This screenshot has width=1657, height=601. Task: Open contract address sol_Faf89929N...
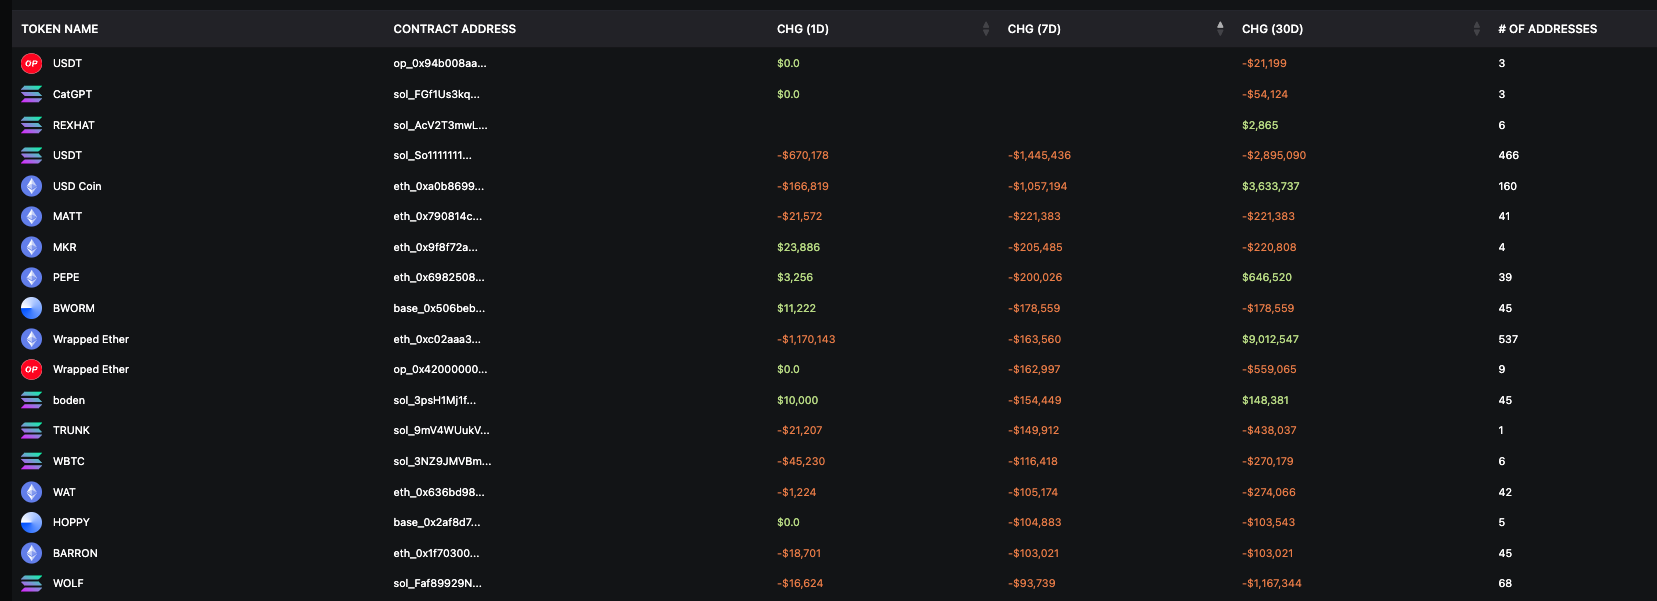[437, 583]
